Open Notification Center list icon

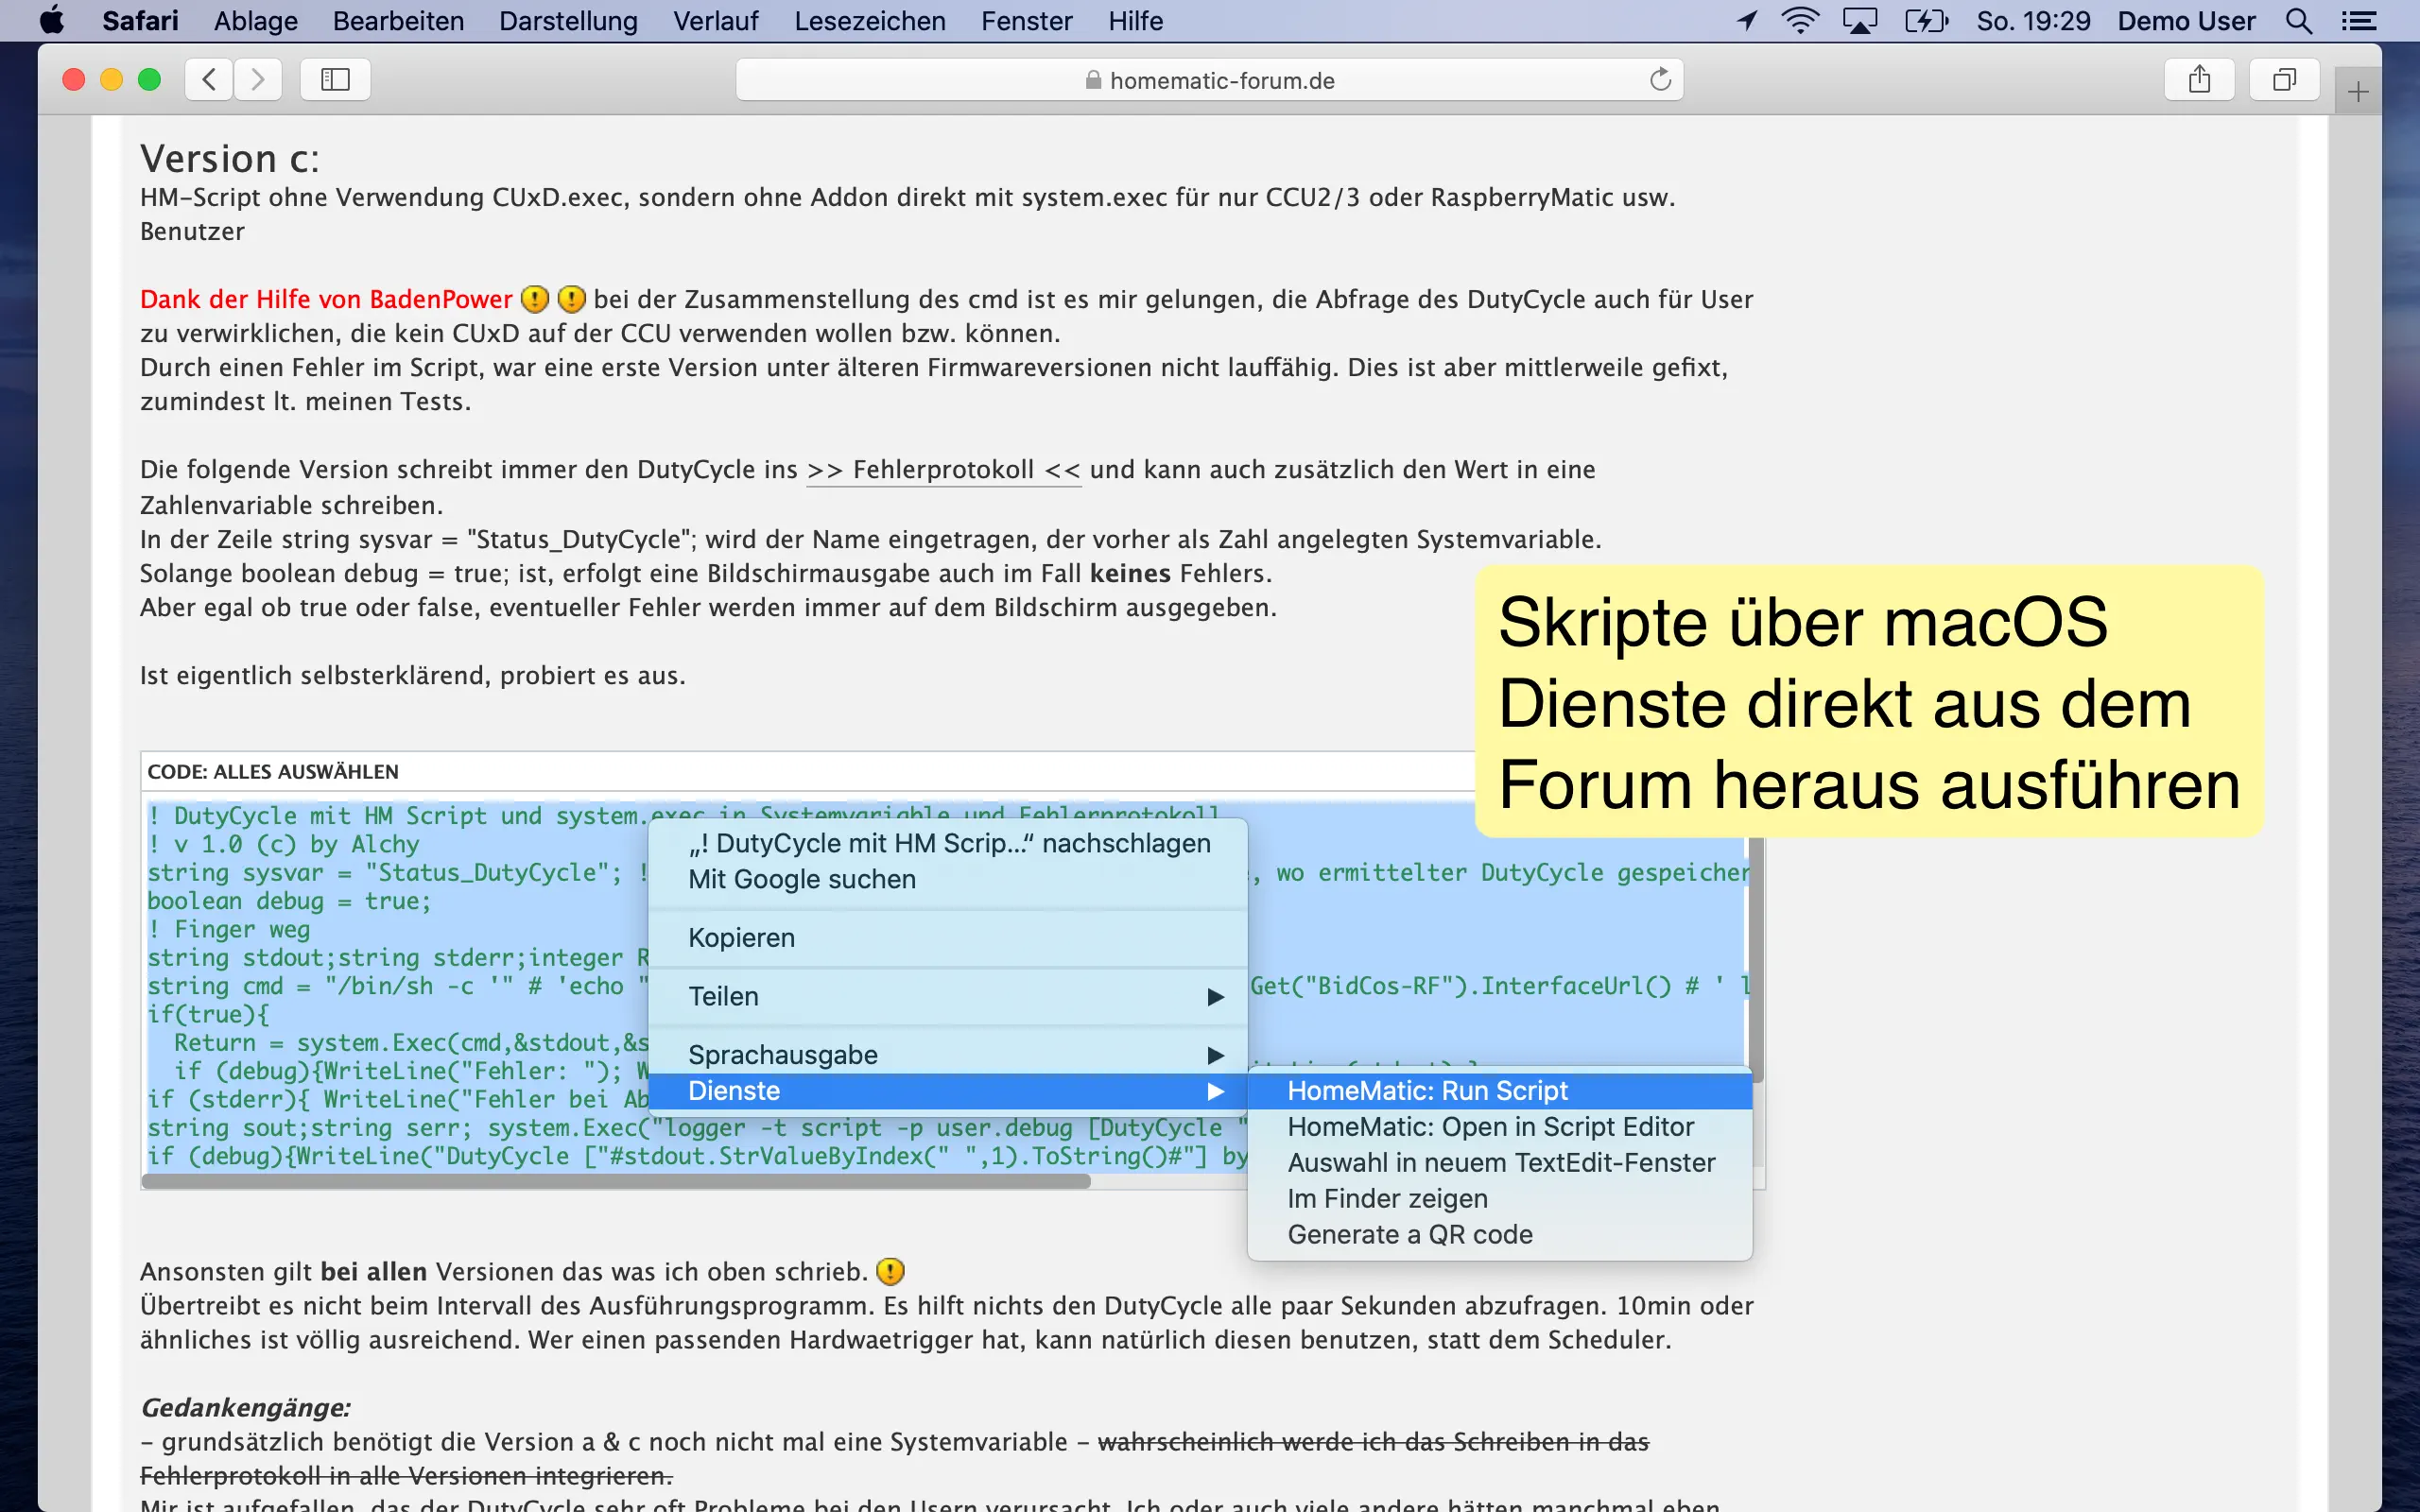point(2359,21)
